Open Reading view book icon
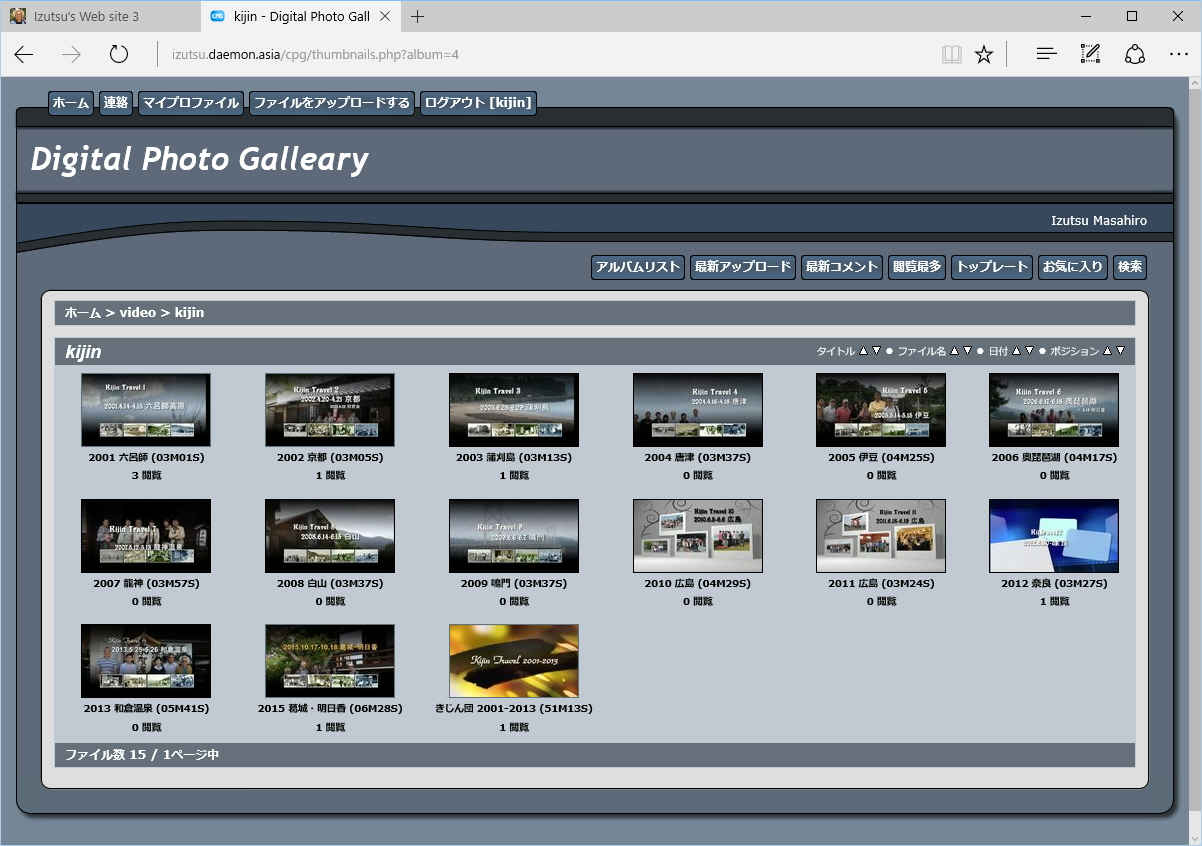The image size is (1202, 846). pyautogui.click(x=951, y=54)
